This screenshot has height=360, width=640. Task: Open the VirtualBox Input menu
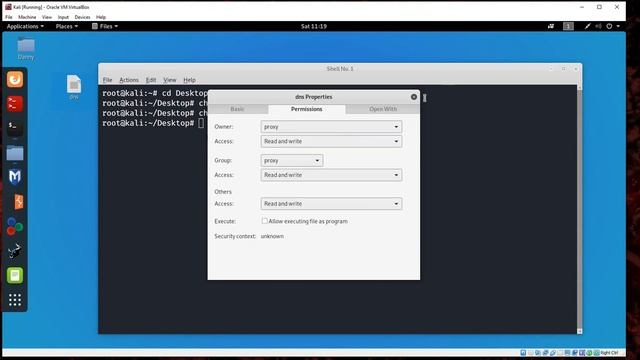tap(63, 17)
